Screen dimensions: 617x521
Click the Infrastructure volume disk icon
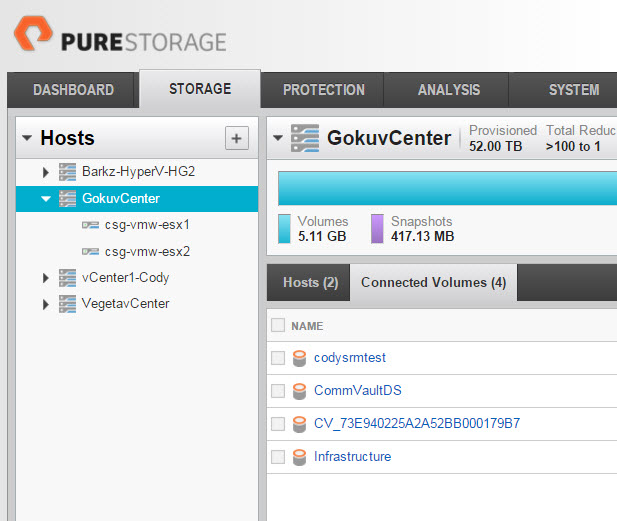point(299,457)
